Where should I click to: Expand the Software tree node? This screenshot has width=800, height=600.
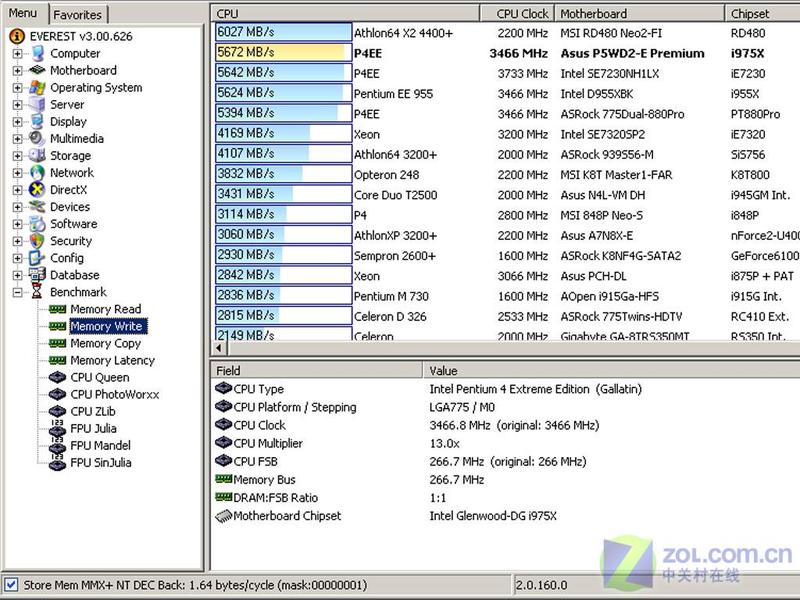17,224
